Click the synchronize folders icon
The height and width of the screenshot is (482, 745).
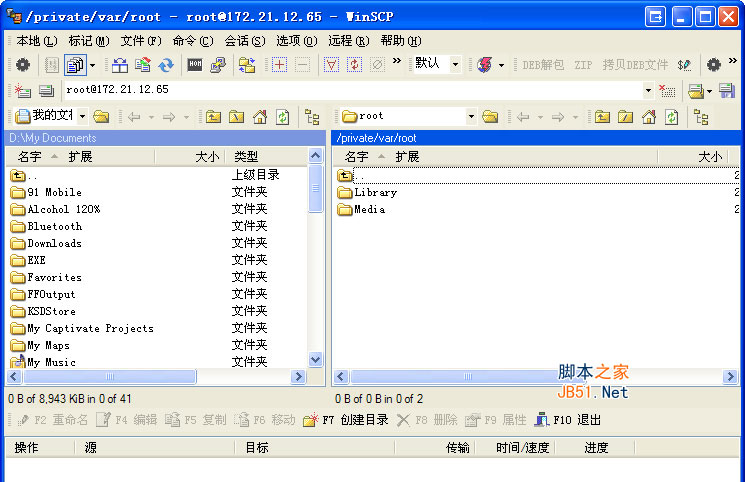(143, 65)
